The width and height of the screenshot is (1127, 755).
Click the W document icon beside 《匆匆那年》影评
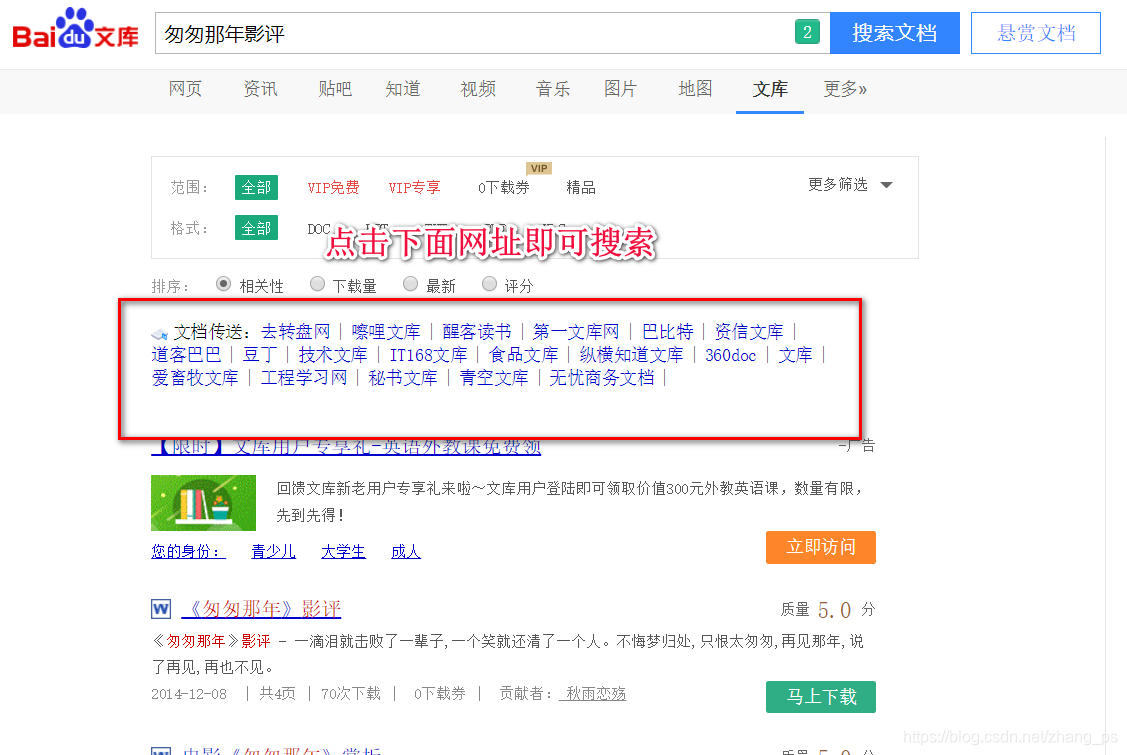(x=161, y=609)
